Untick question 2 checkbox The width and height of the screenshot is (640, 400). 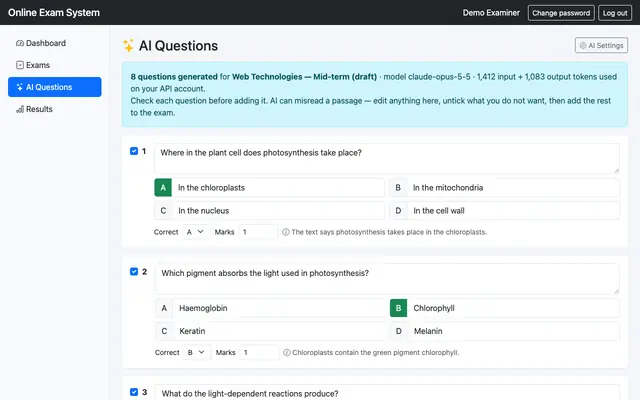[x=134, y=271]
